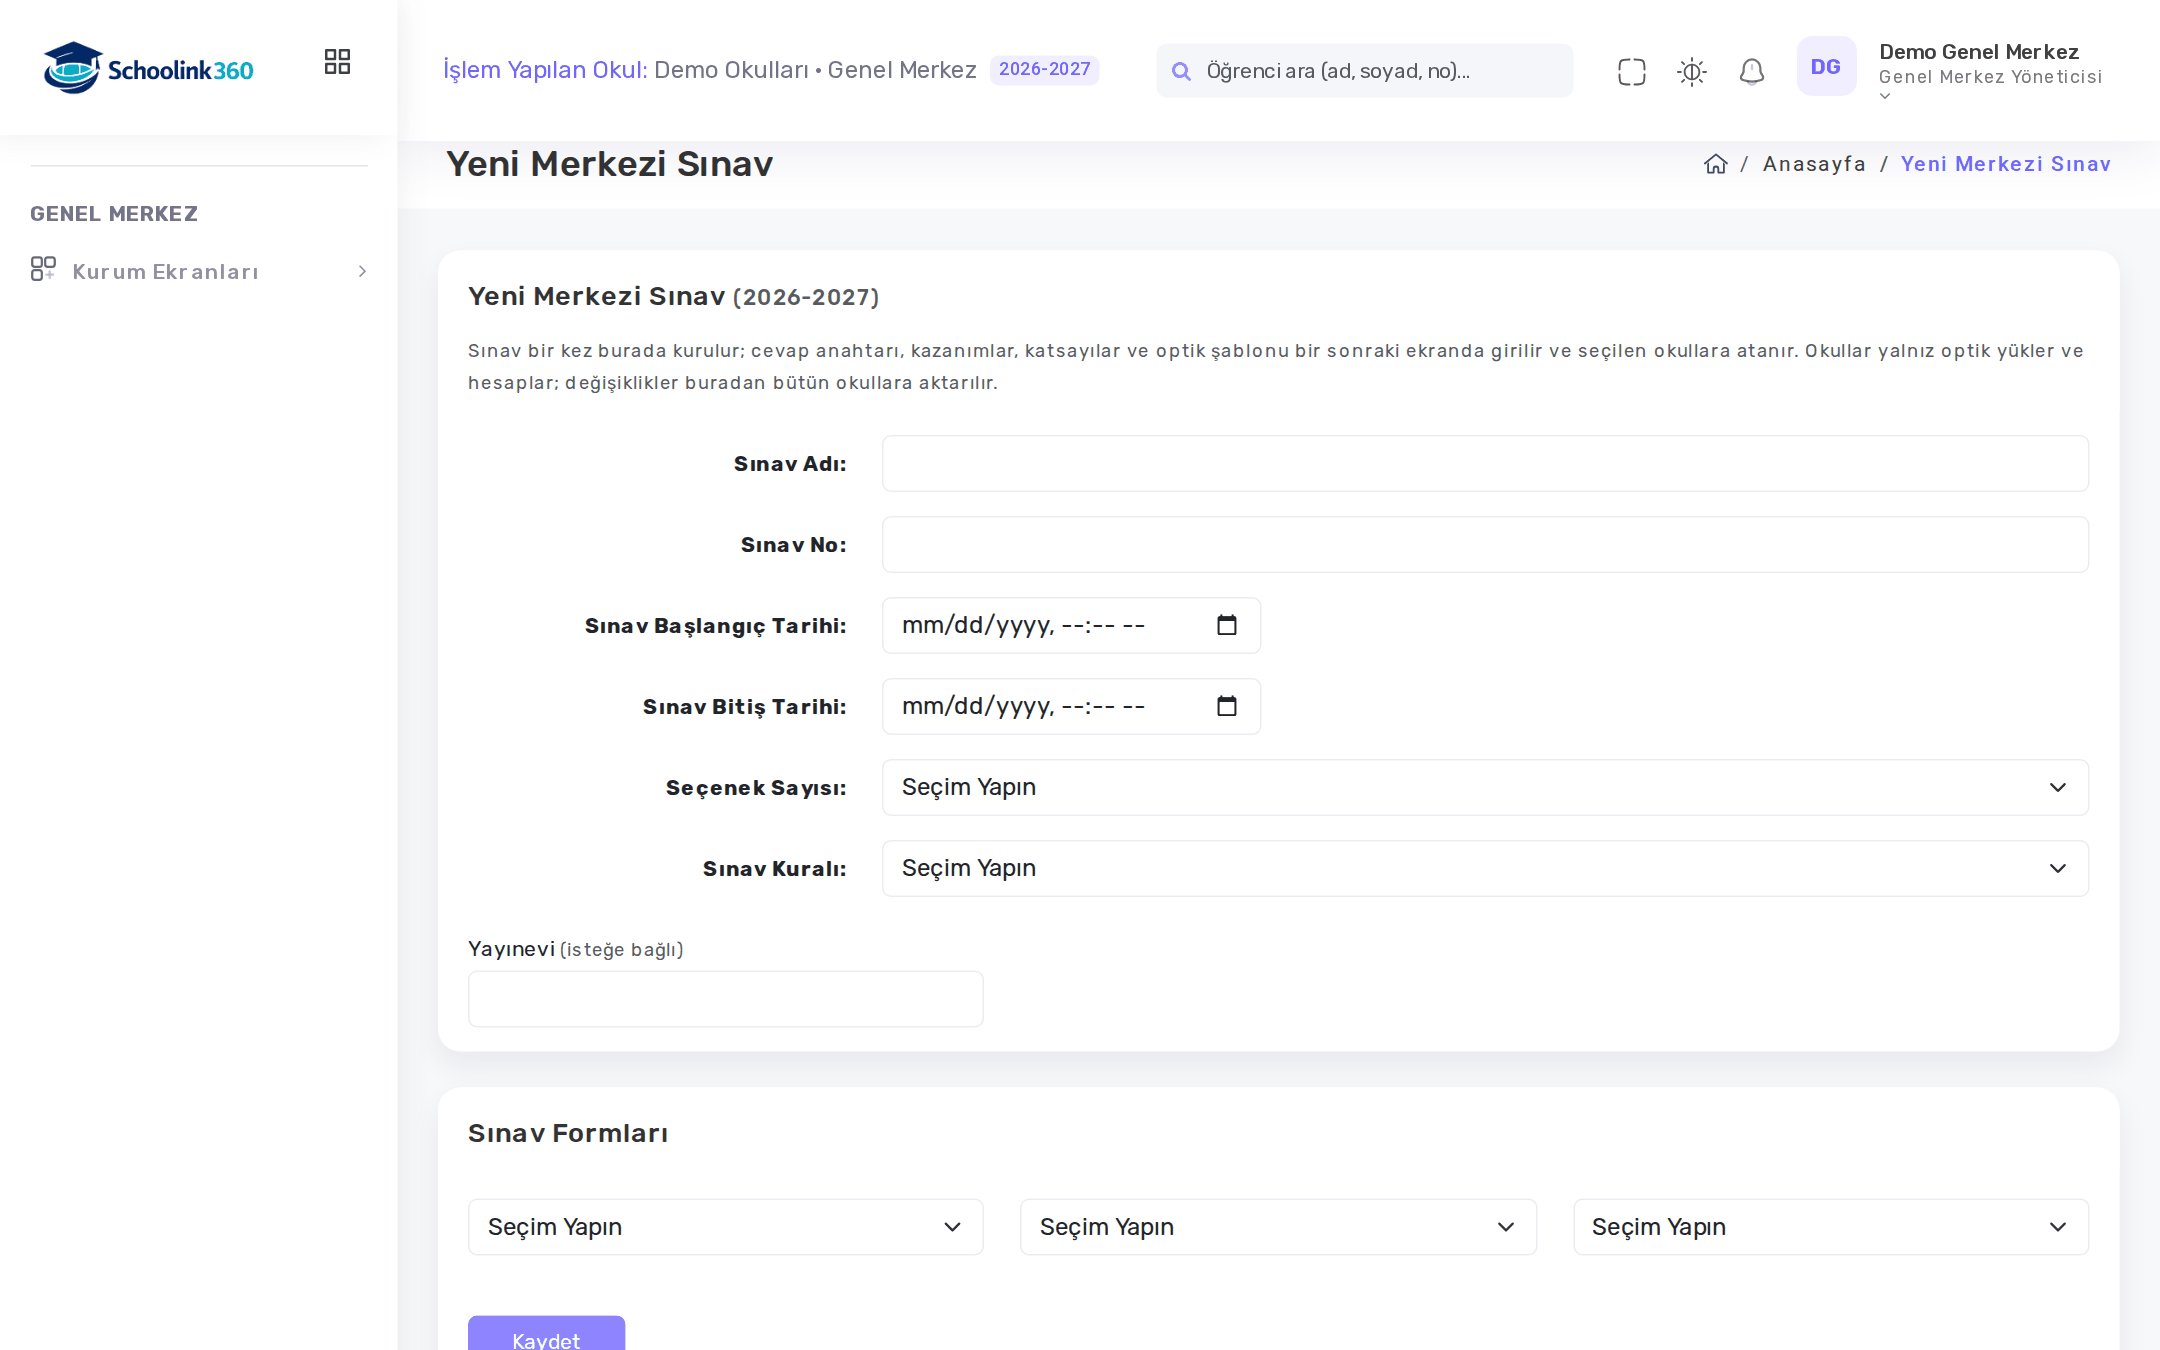Focus the Sınav No input field

coord(1485,544)
